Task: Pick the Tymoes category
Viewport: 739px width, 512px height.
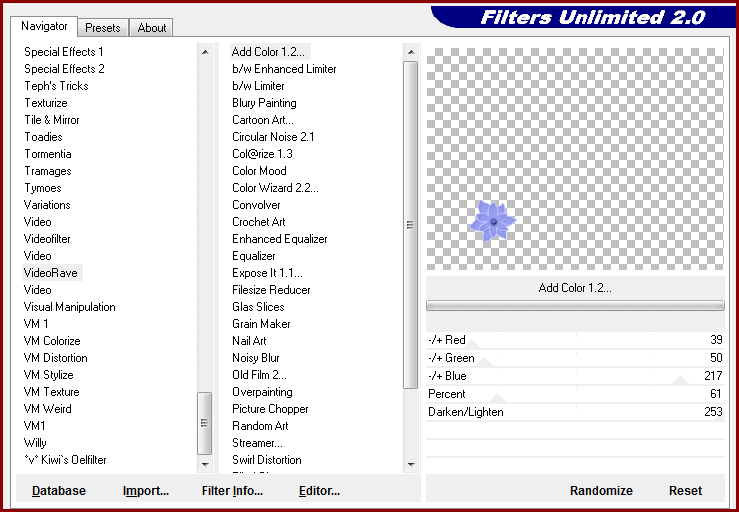Action: [42, 188]
